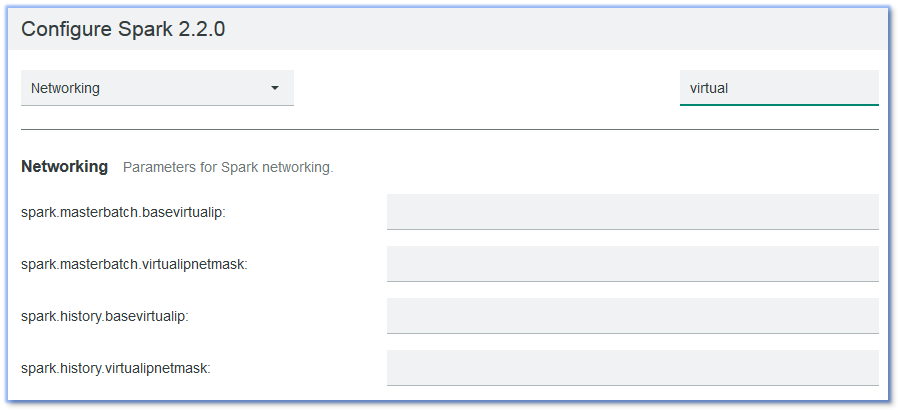
Task: Select the spark.masterbatch.virtualipnetmask text box
Action: point(632,264)
